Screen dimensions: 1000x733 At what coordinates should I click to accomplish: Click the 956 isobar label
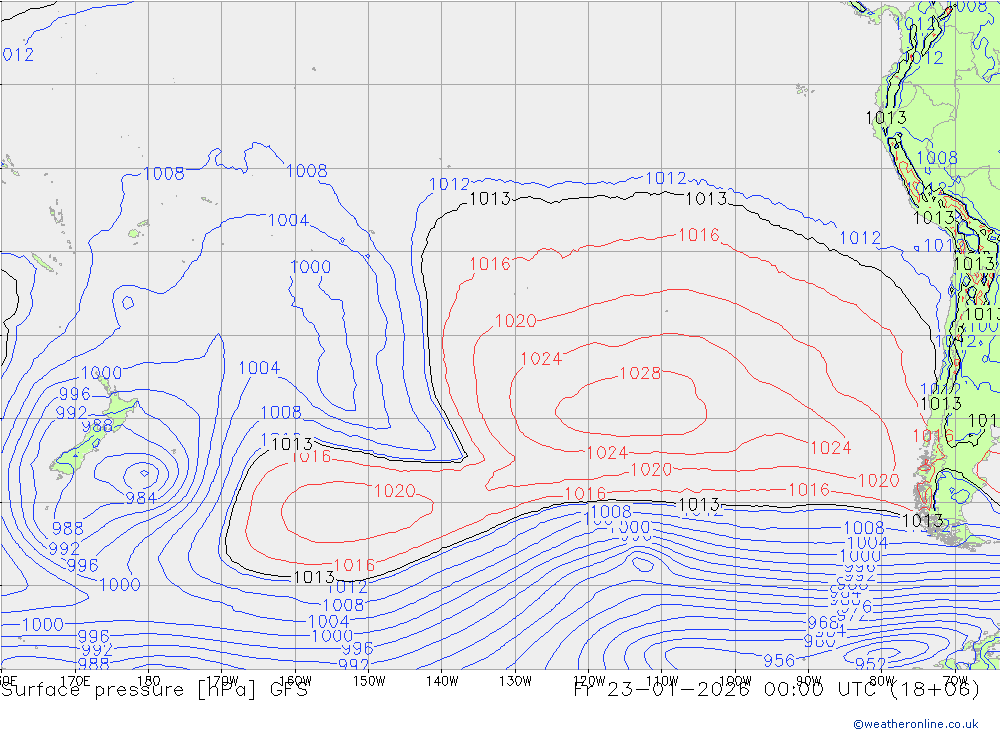[779, 660]
